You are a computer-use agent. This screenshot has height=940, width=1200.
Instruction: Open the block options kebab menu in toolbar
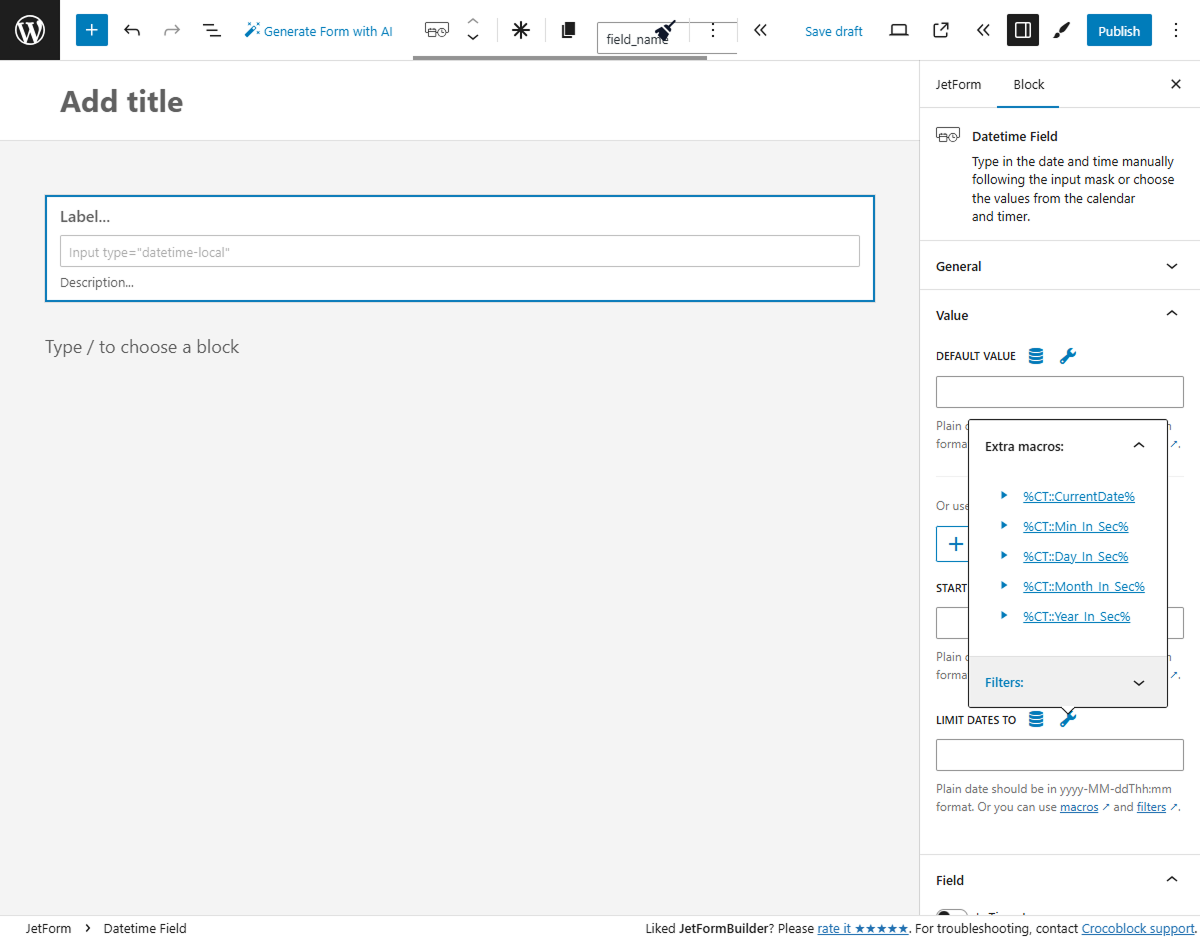pos(713,30)
